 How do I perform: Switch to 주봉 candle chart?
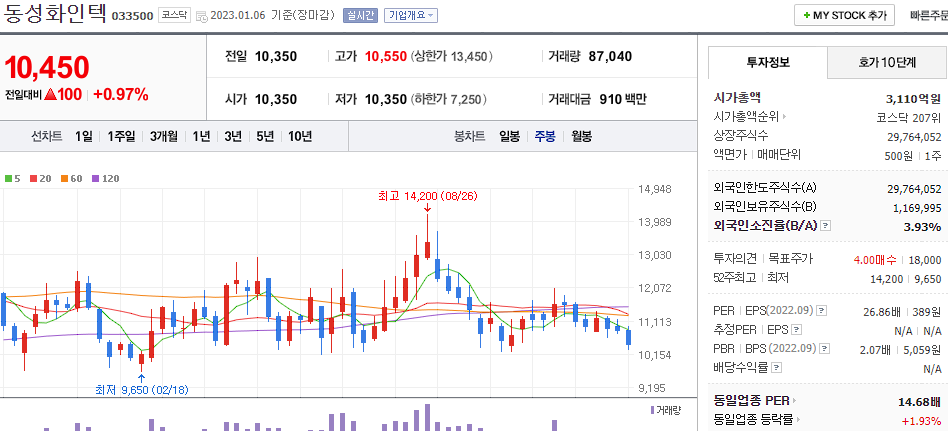pyautogui.click(x=545, y=136)
